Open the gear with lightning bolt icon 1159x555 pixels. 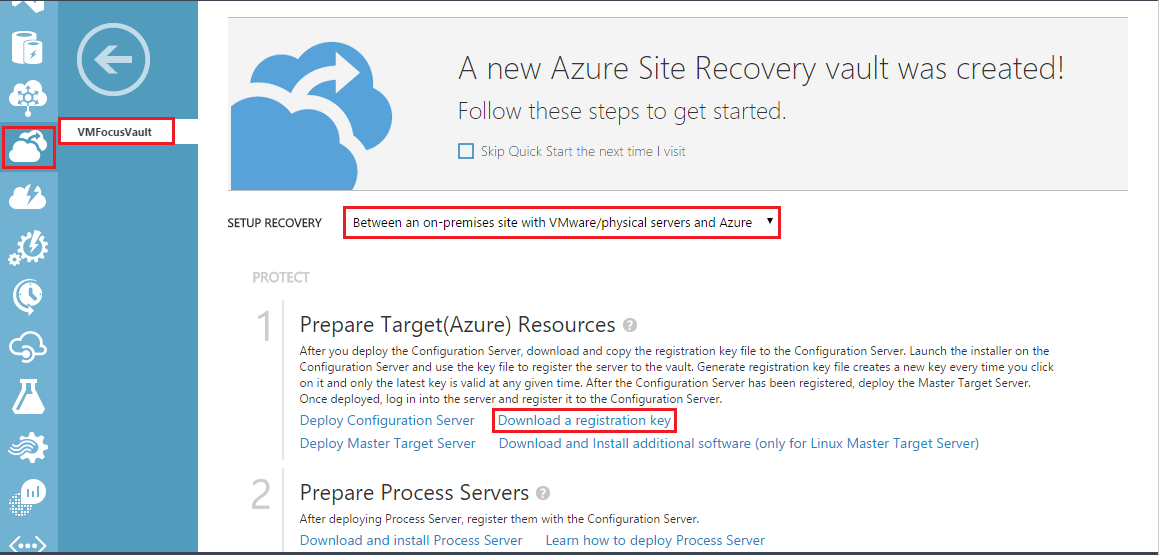[x=28, y=247]
